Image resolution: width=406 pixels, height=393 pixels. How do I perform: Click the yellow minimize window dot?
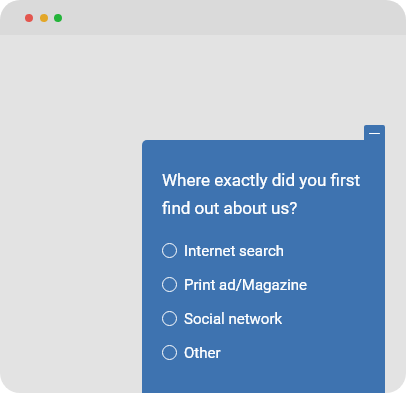(x=44, y=18)
